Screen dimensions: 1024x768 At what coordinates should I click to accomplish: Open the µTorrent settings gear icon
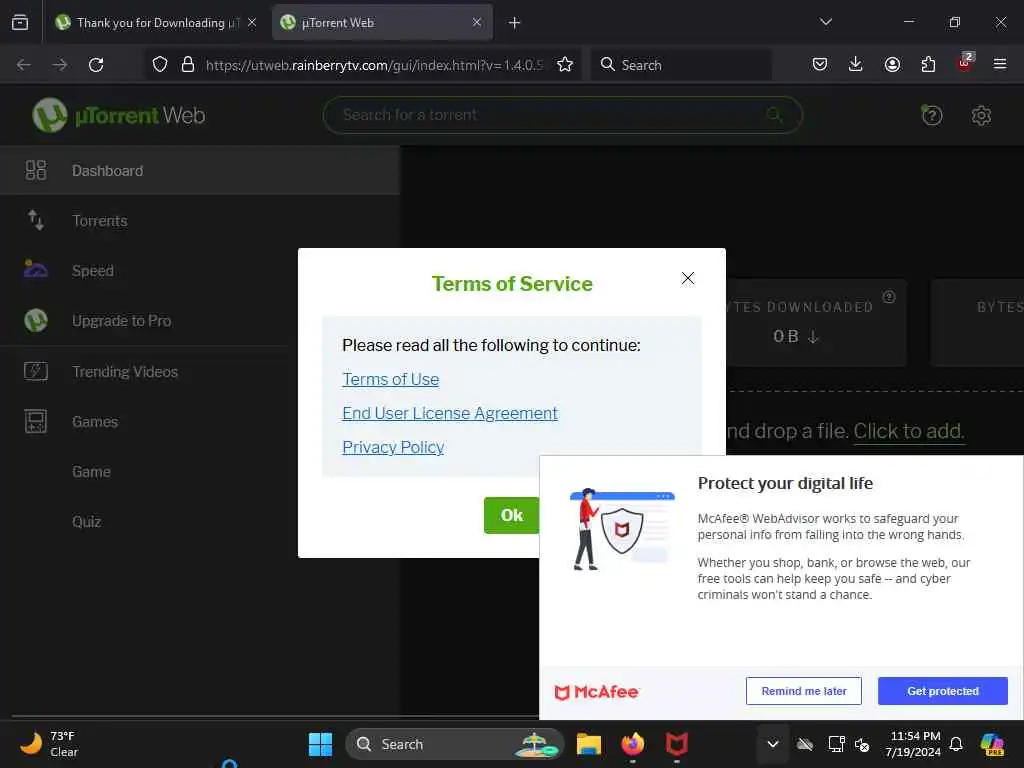point(981,116)
